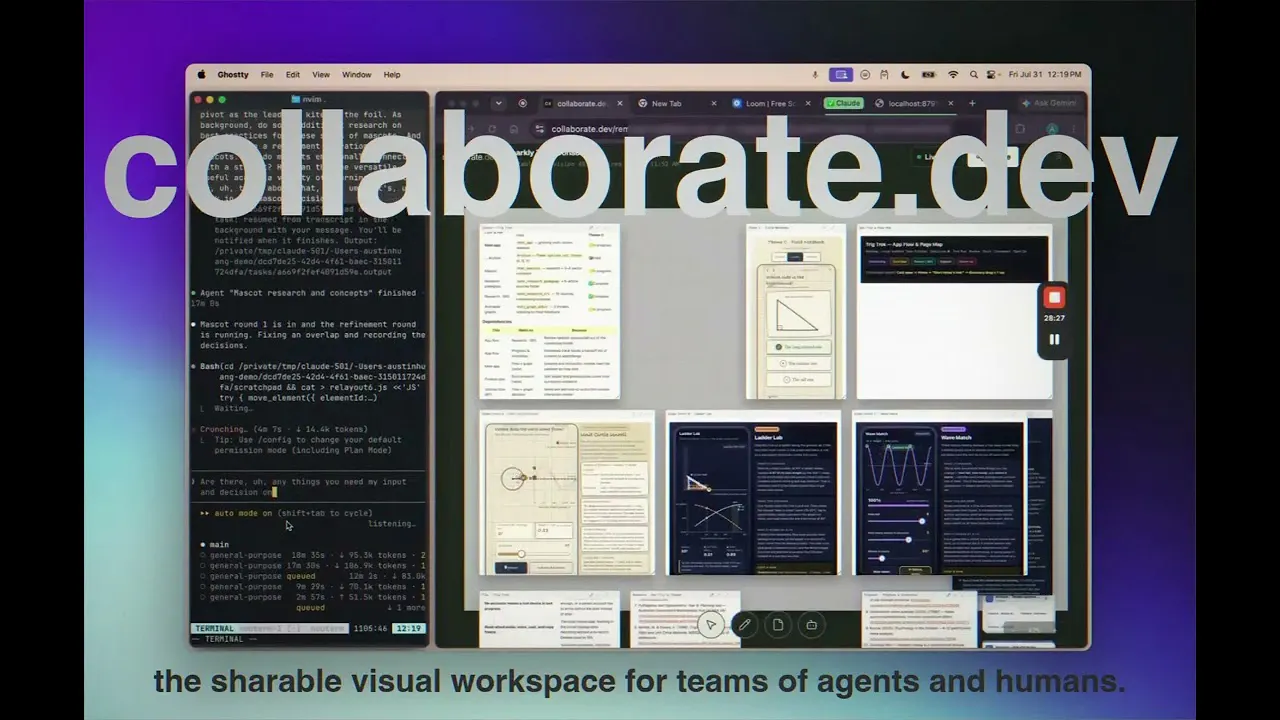The image size is (1280, 720).
Task: Select the cursor pointer tool in canvas toolbar
Action: click(711, 625)
